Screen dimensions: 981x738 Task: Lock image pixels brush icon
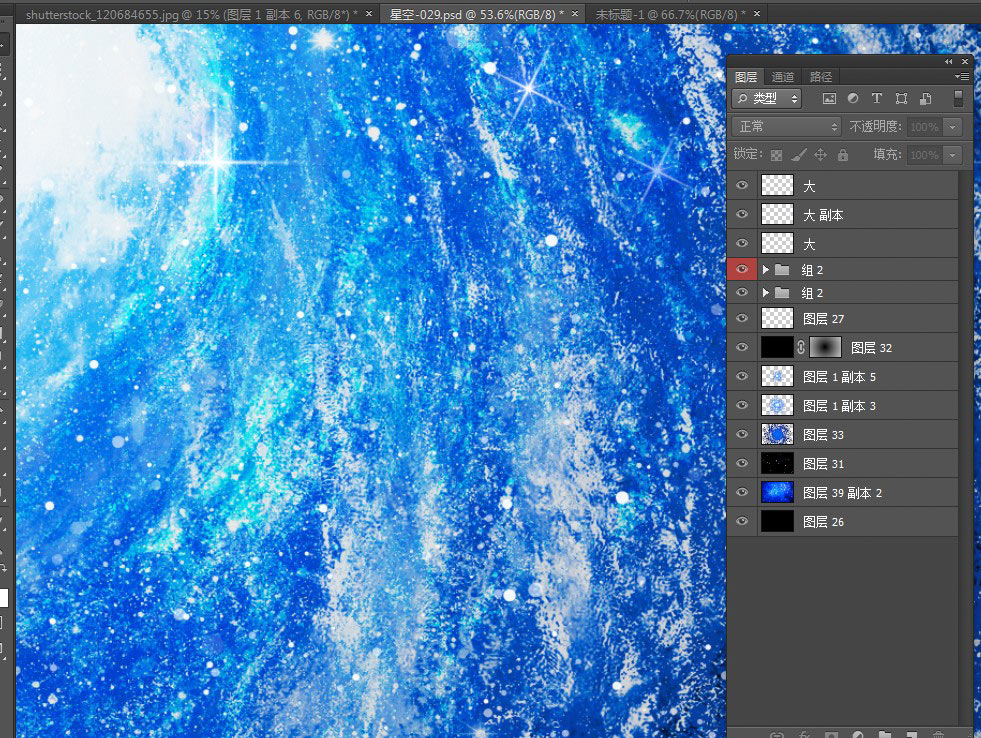coord(798,155)
